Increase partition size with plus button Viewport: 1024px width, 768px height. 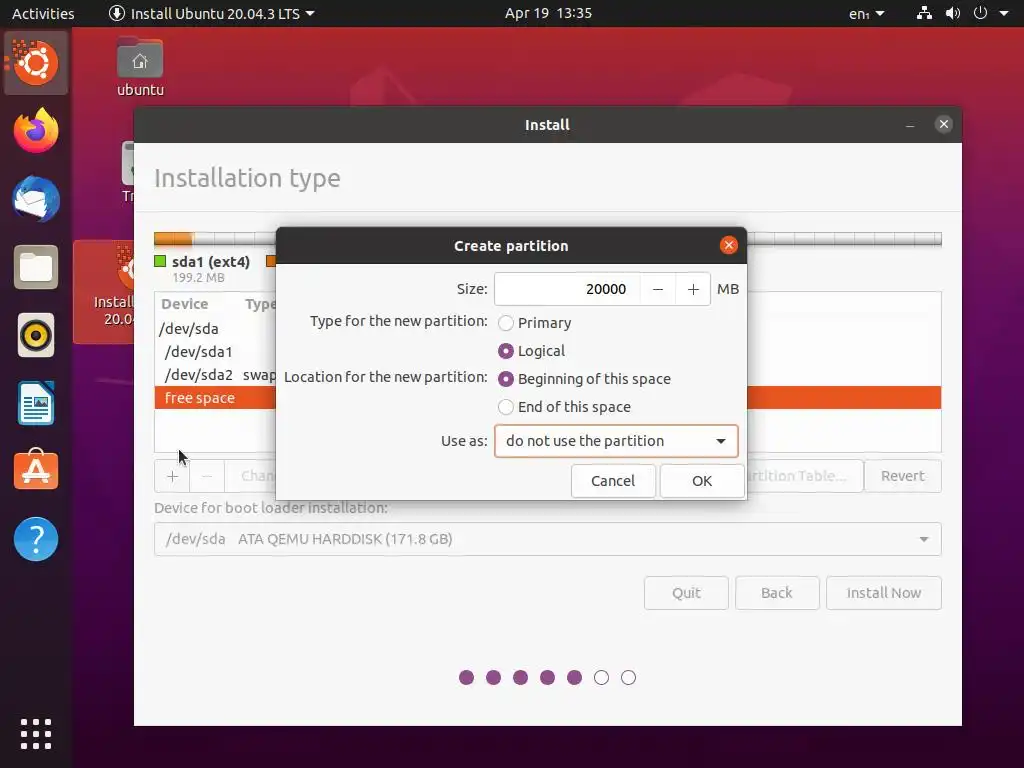(x=693, y=289)
